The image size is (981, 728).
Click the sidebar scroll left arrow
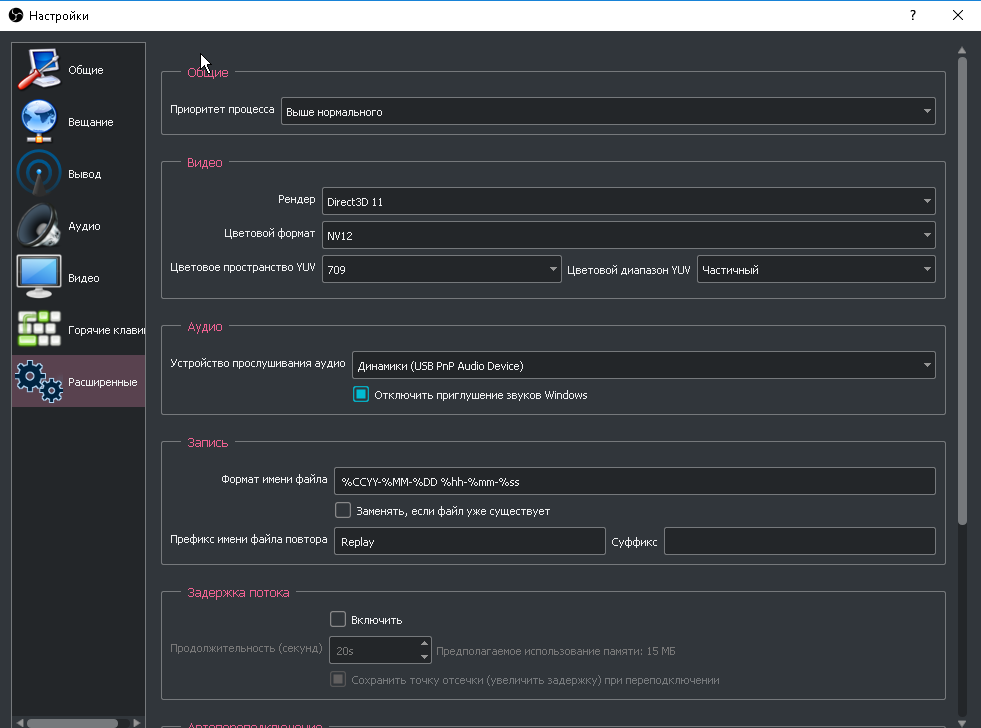coord(20,723)
